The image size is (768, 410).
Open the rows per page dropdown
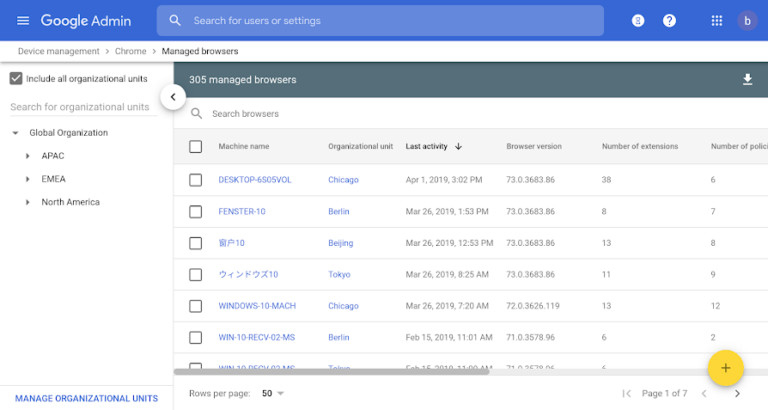pyautogui.click(x=273, y=394)
